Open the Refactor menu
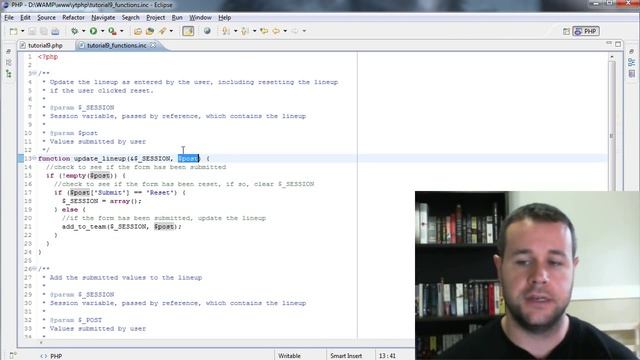The height and width of the screenshot is (360, 640). coord(73,18)
